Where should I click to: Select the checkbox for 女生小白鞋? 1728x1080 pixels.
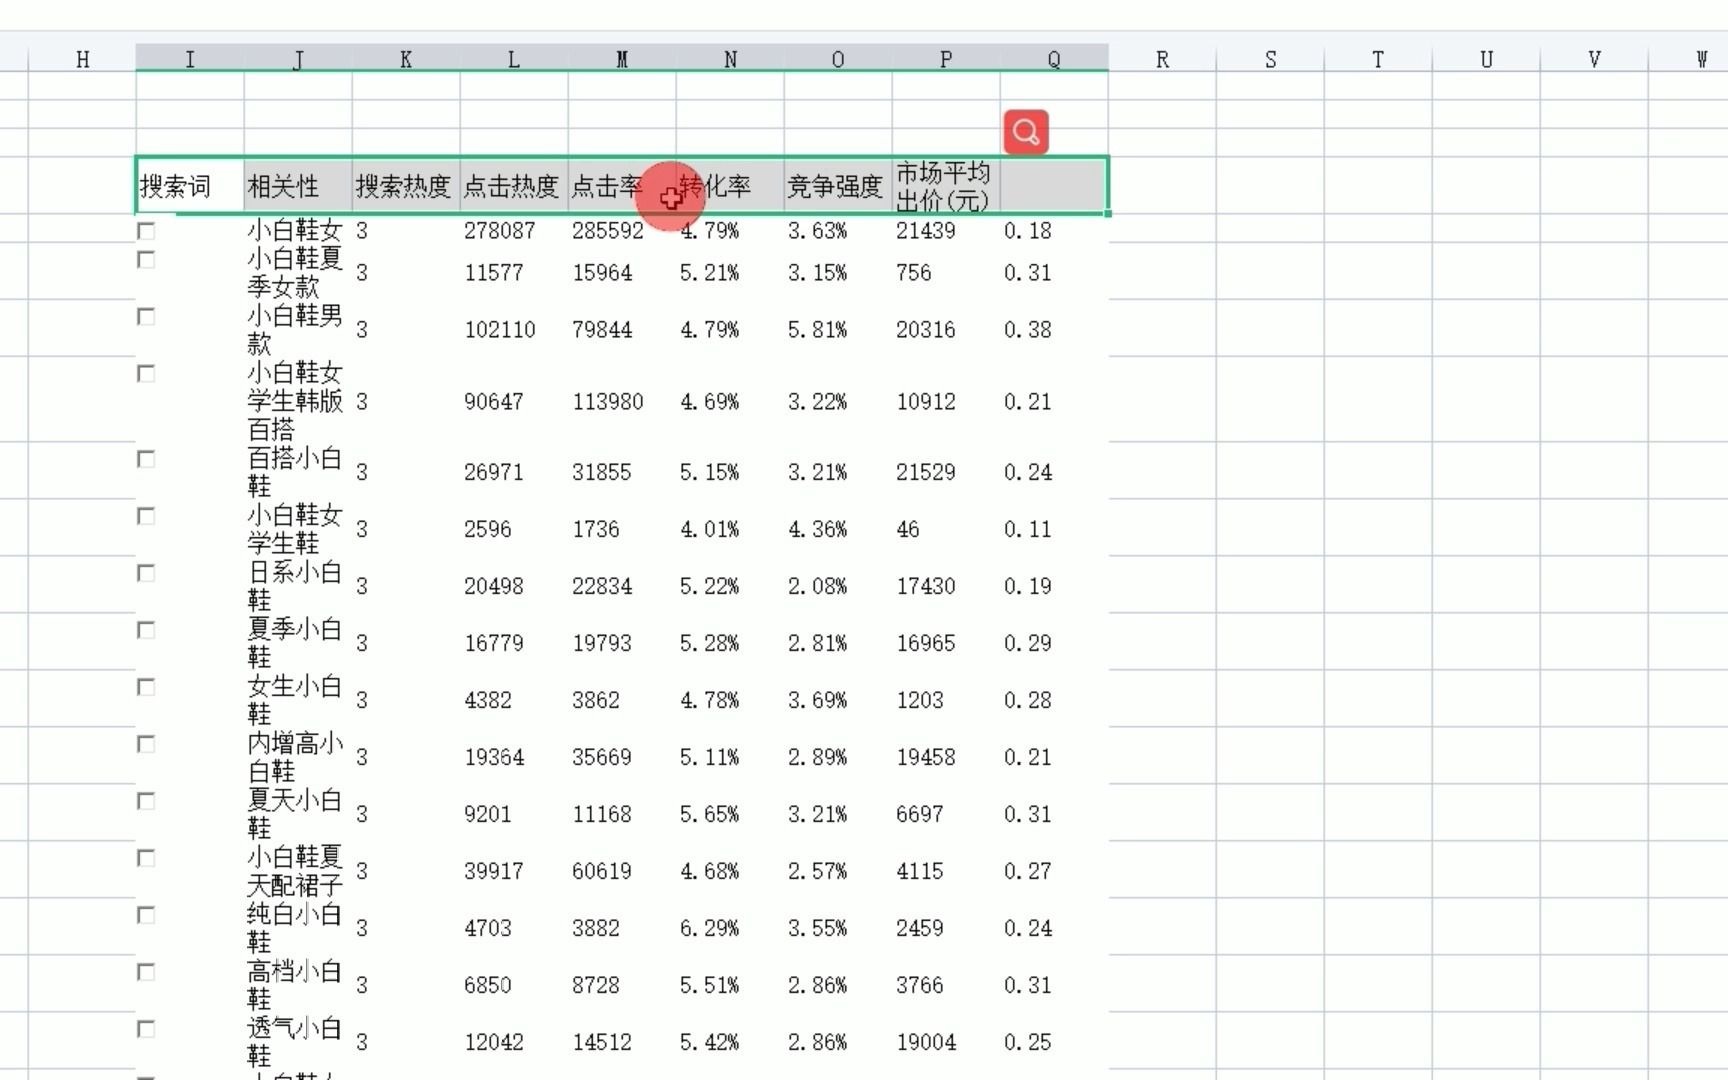pyautogui.click(x=146, y=686)
